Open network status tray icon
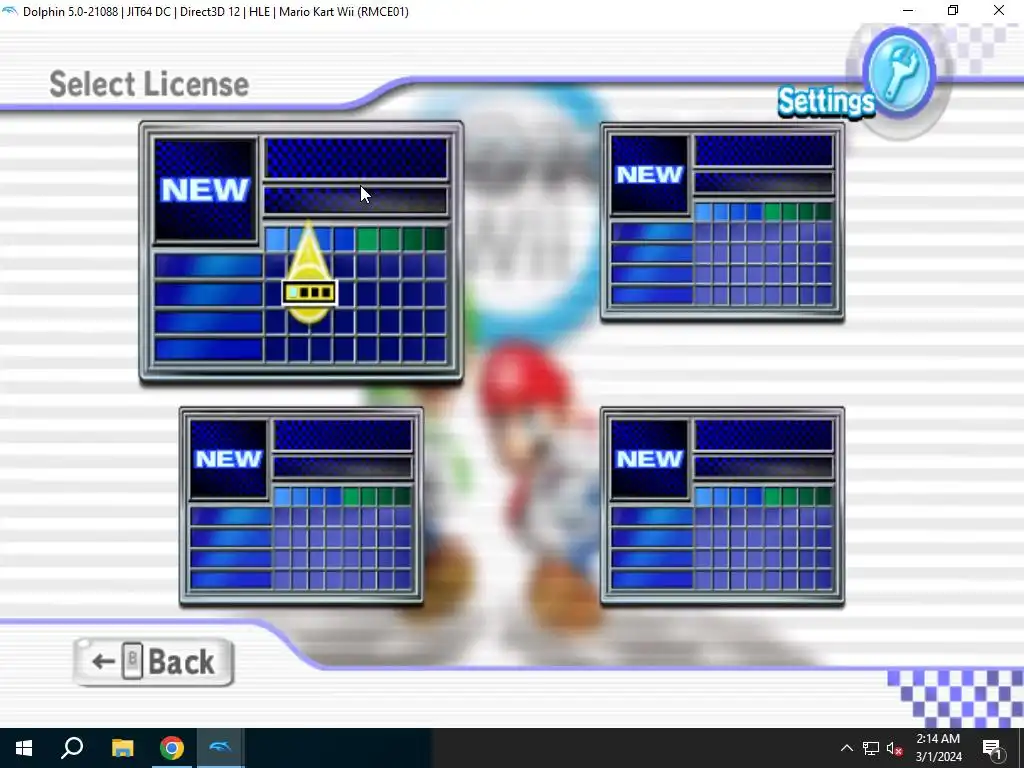This screenshot has height=768, width=1024. pyautogui.click(x=871, y=748)
